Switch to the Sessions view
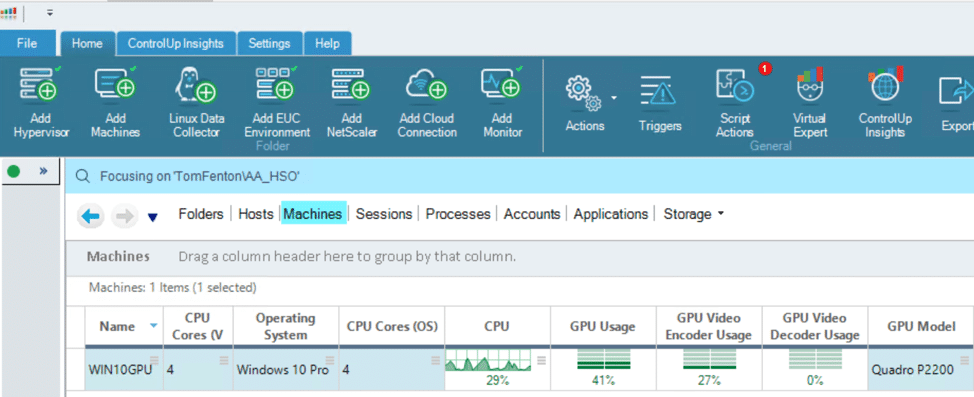This screenshot has width=974, height=397. (x=384, y=214)
